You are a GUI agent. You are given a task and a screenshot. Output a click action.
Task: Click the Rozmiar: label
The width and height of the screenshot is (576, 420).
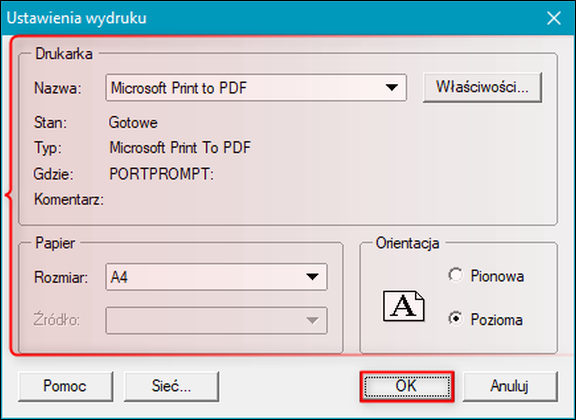pos(61,277)
